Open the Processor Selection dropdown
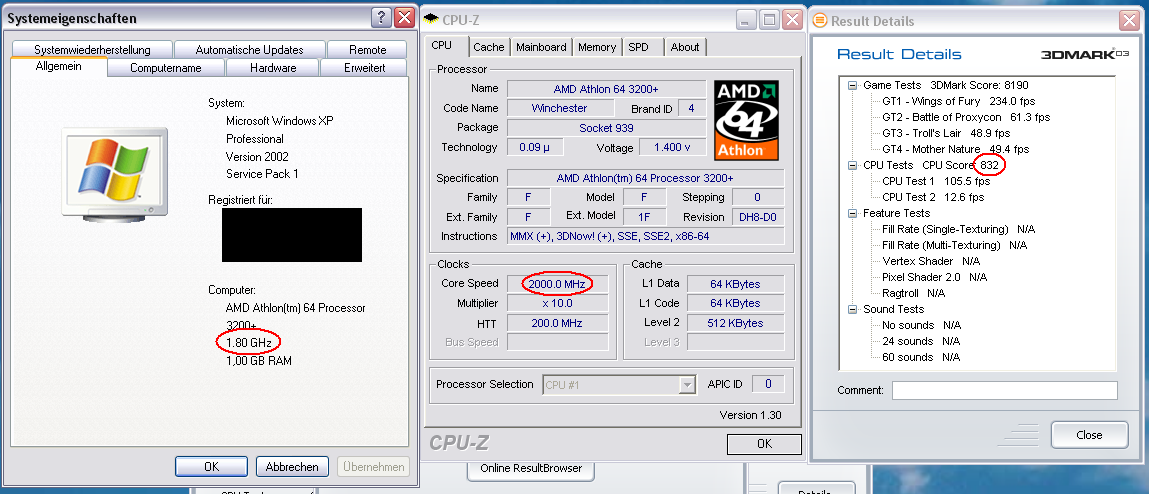 pos(687,385)
